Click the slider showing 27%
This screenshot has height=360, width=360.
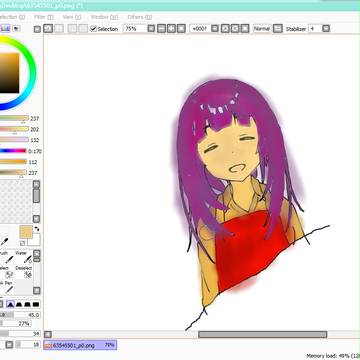pyautogui.click(x=16, y=323)
